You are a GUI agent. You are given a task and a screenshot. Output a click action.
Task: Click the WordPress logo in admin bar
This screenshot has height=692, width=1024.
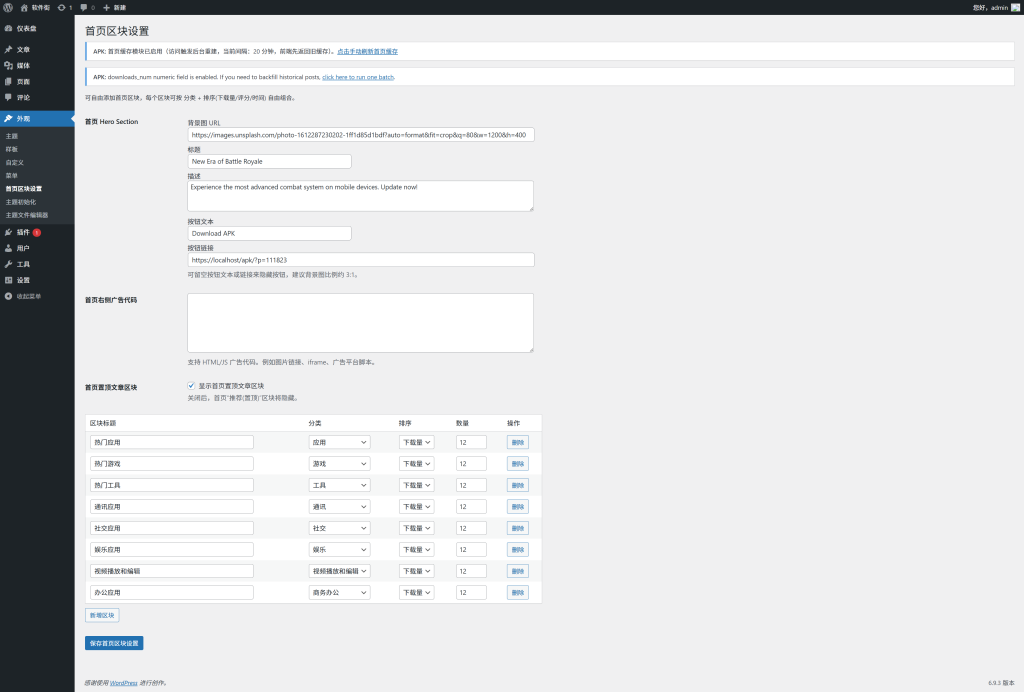(x=8, y=7)
